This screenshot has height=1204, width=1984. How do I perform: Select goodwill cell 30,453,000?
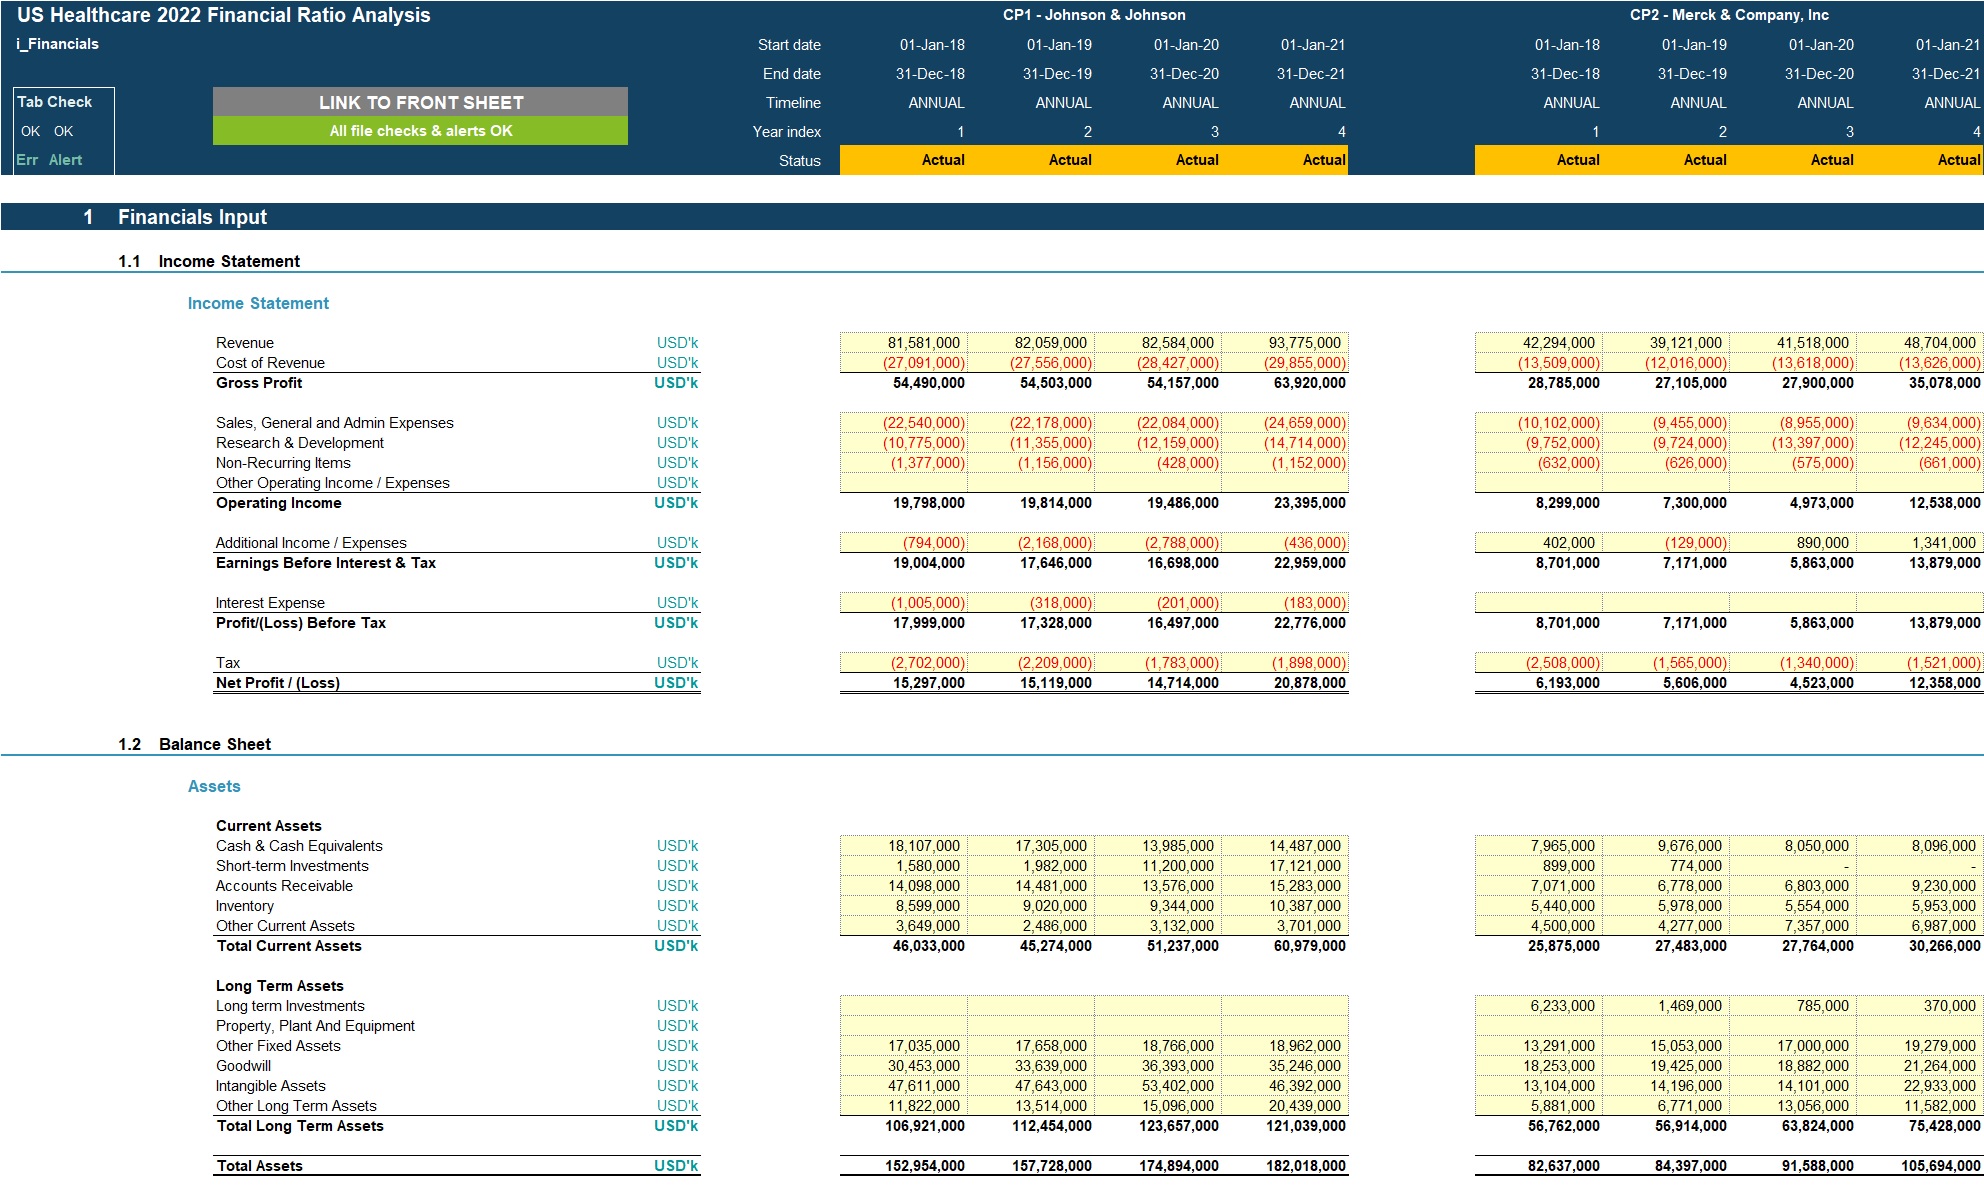pos(904,1066)
